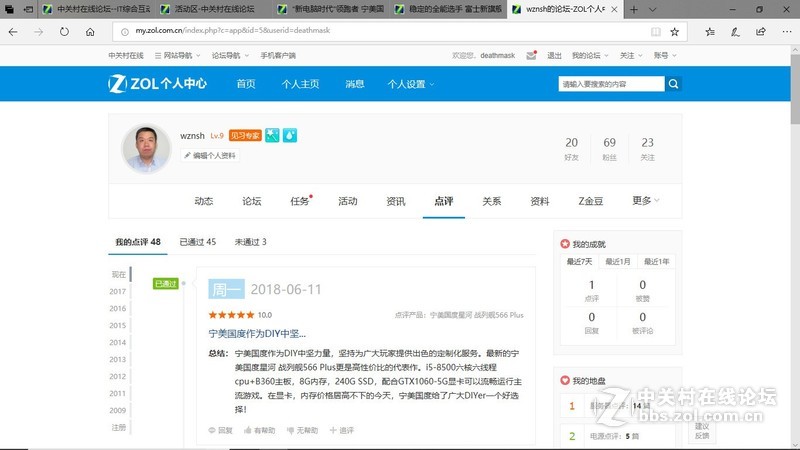Viewport: 800px width, 450px height.
Task: Open the 个人设置 dropdown menu
Action: (411, 84)
